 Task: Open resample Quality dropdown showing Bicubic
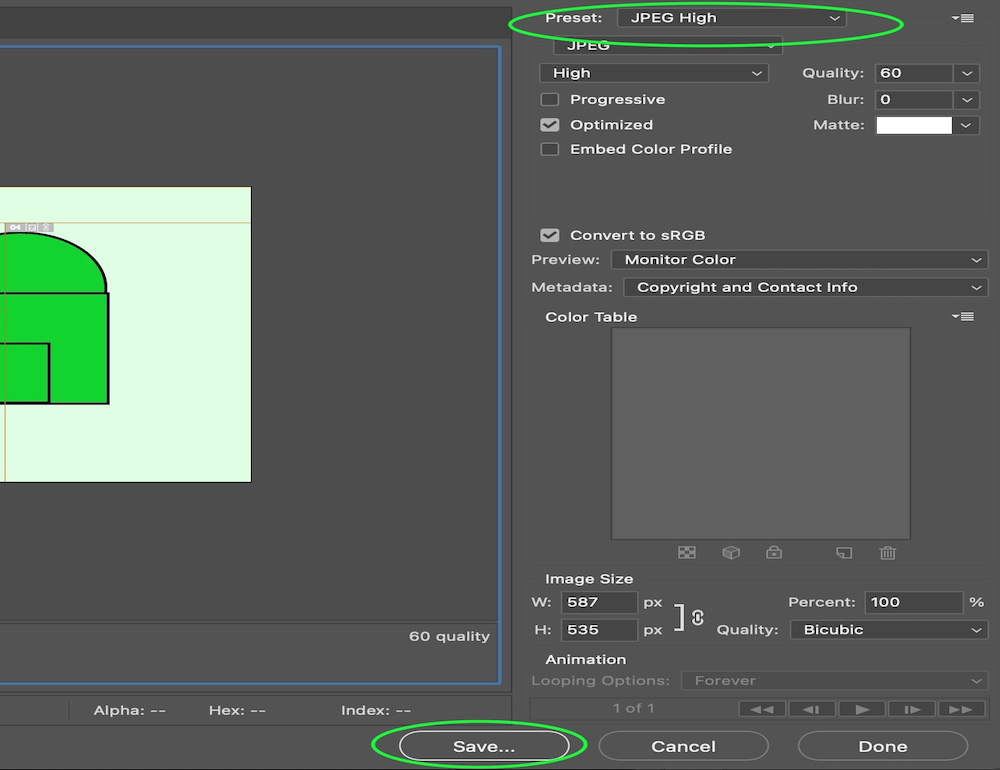889,630
